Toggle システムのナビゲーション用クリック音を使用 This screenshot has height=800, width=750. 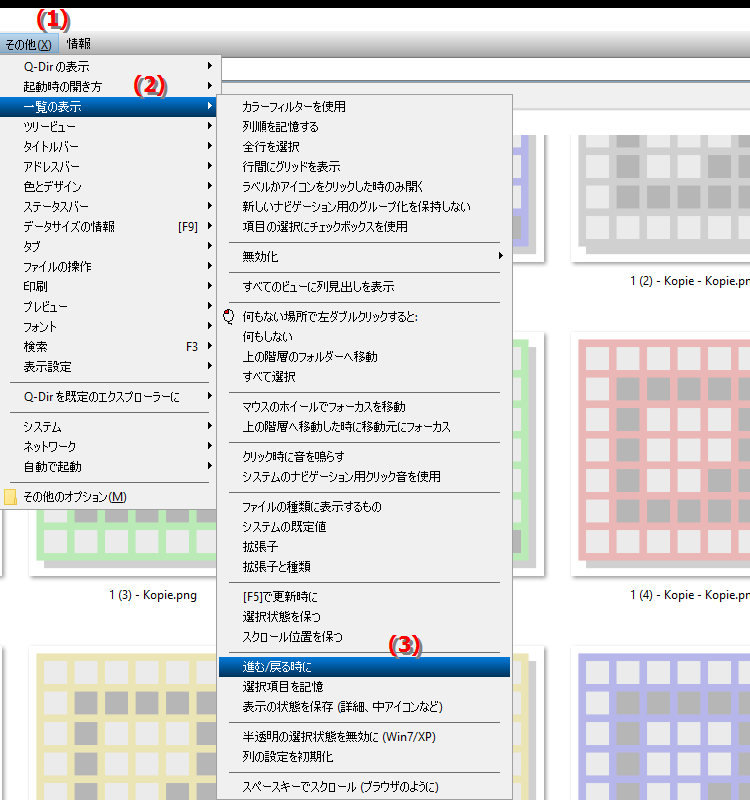coord(364,477)
